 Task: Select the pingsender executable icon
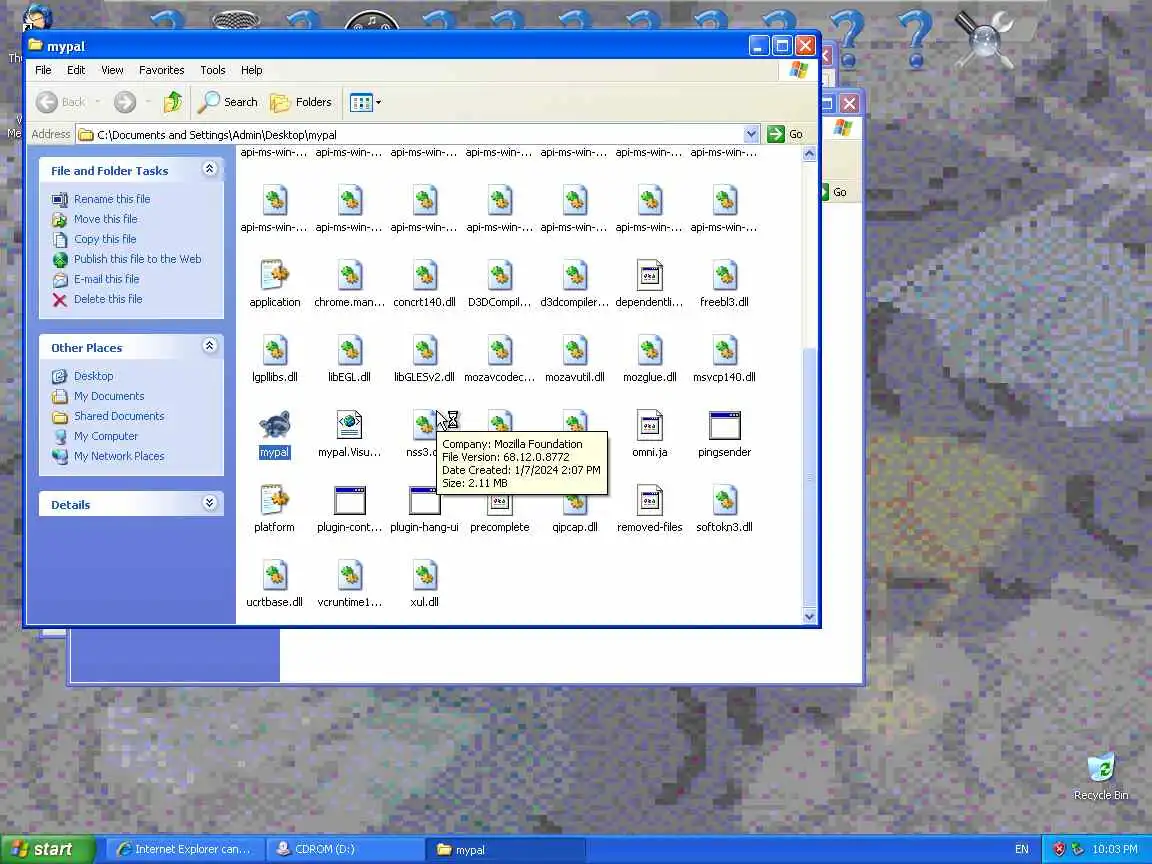point(724,425)
